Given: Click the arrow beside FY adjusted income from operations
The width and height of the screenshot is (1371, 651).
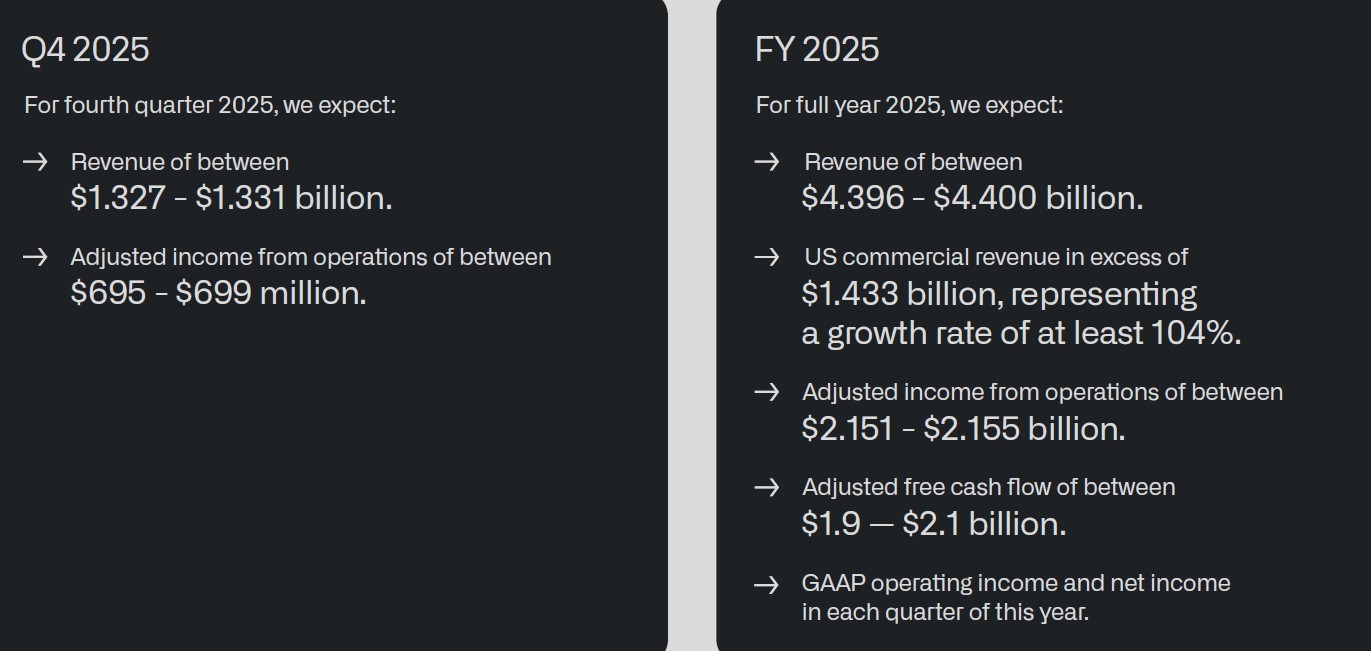Looking at the screenshot, I should coord(767,392).
